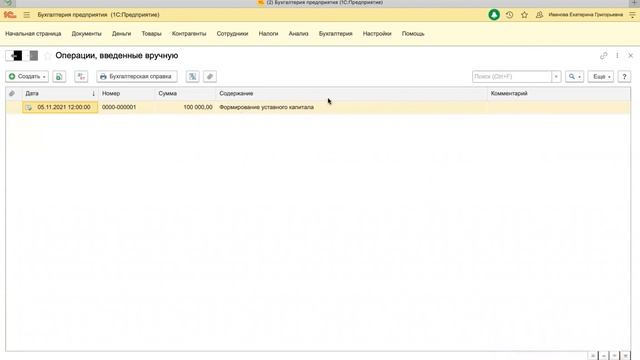Open the Сотрудники section
Screen dimensions: 640x360
[232, 33]
